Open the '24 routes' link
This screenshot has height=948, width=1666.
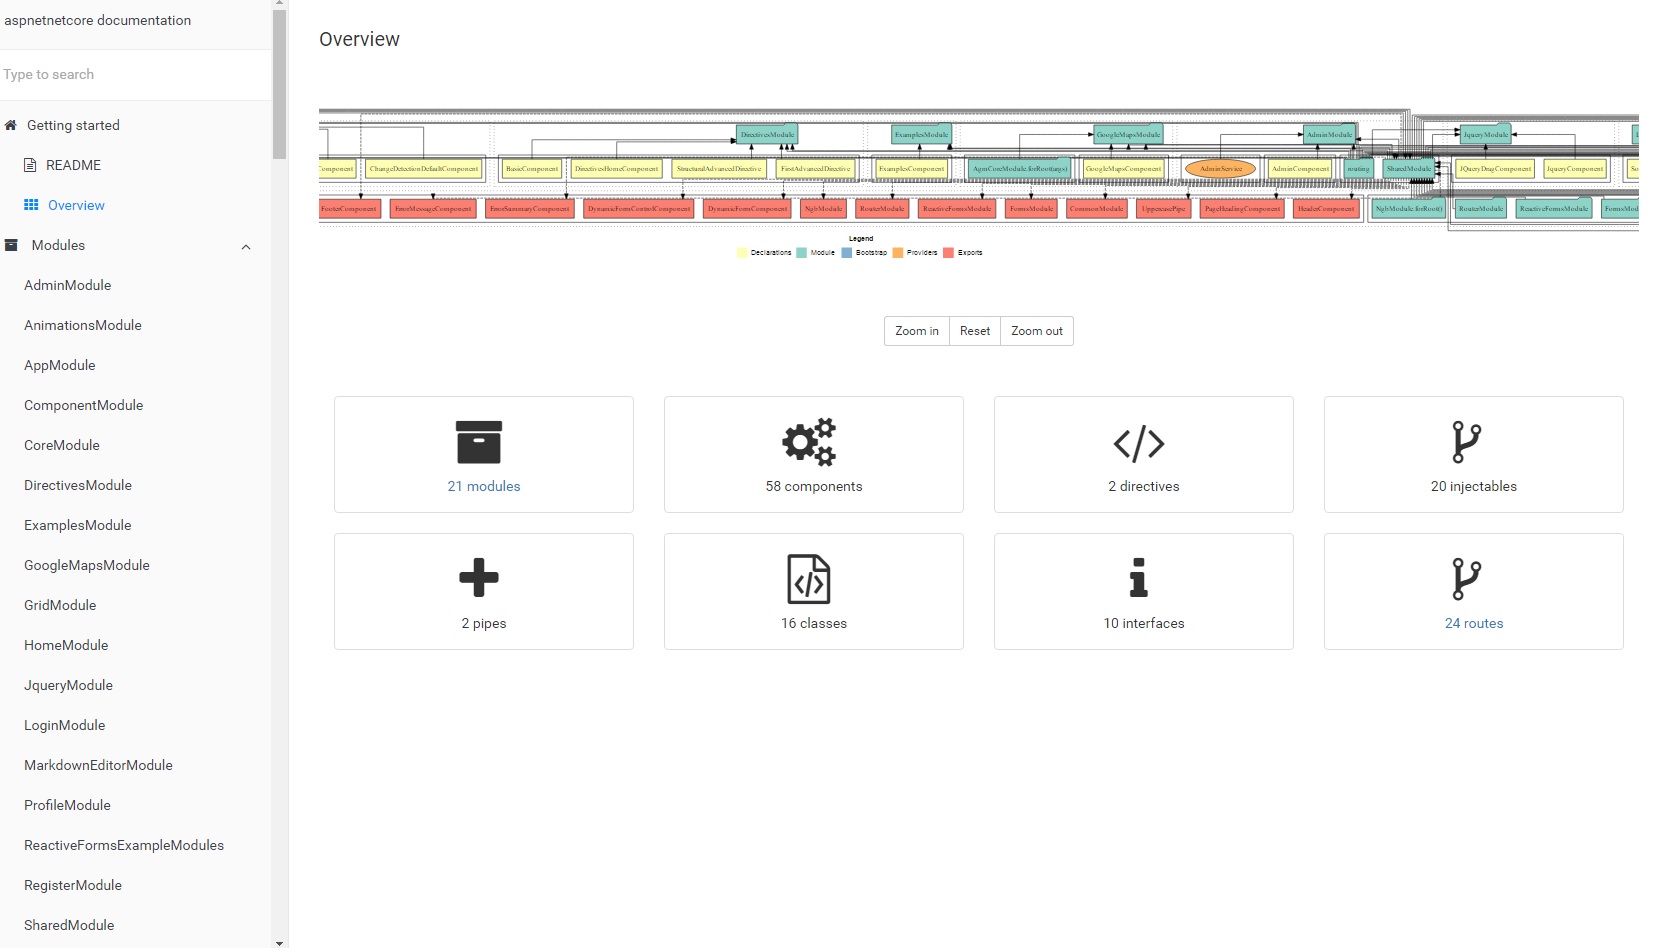(x=1474, y=623)
